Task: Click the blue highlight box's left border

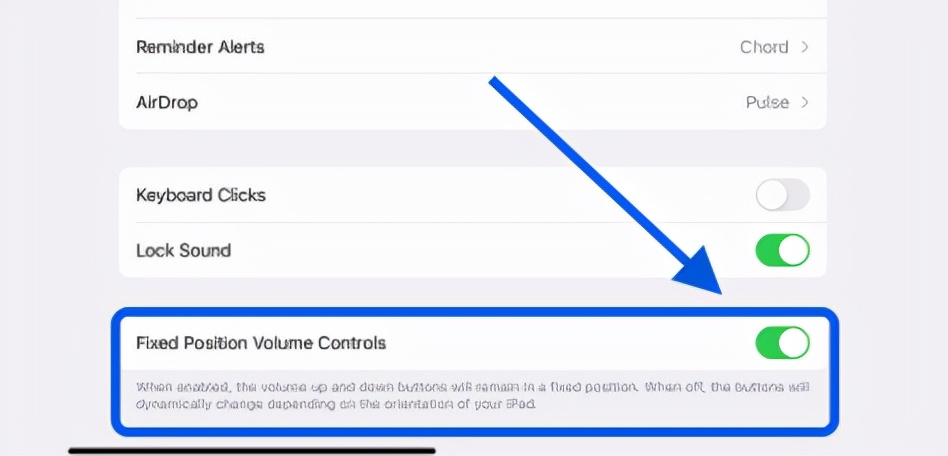Action: click(x=114, y=372)
